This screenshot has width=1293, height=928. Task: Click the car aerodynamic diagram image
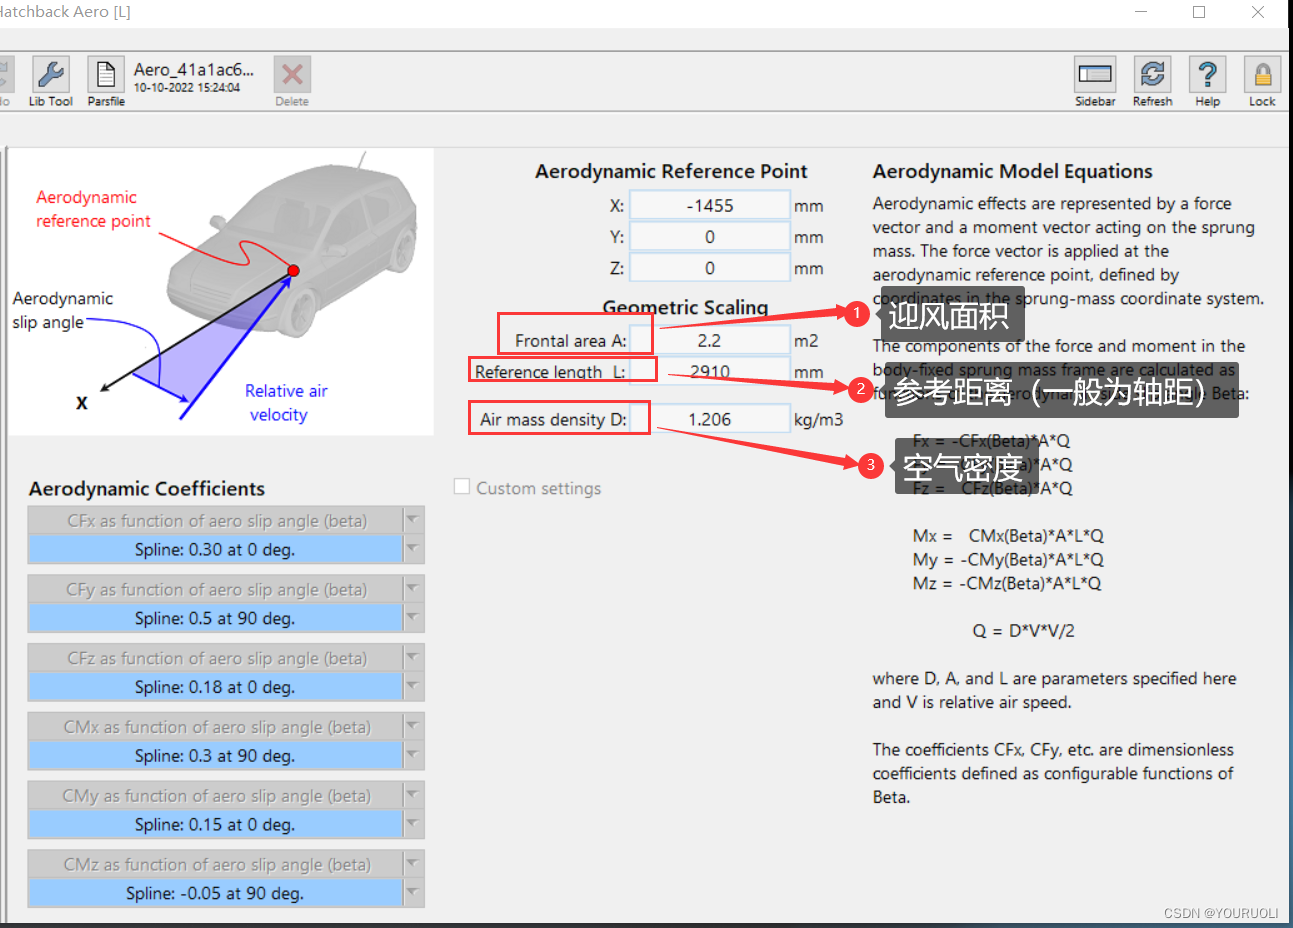pyautogui.click(x=221, y=292)
